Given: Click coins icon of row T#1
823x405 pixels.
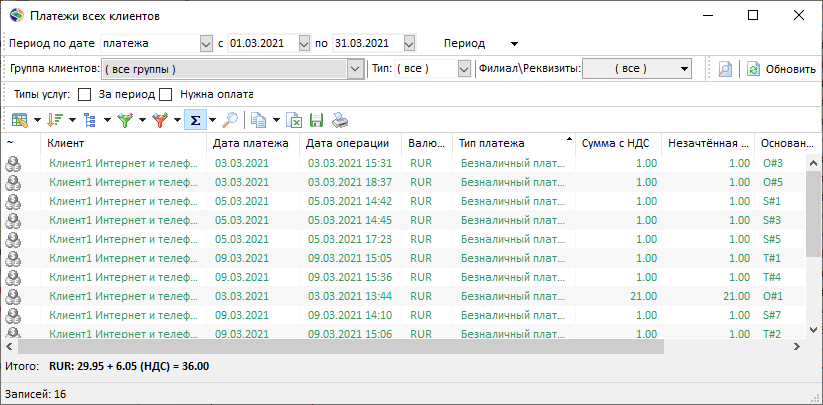Looking at the screenshot, I should 13,258.
